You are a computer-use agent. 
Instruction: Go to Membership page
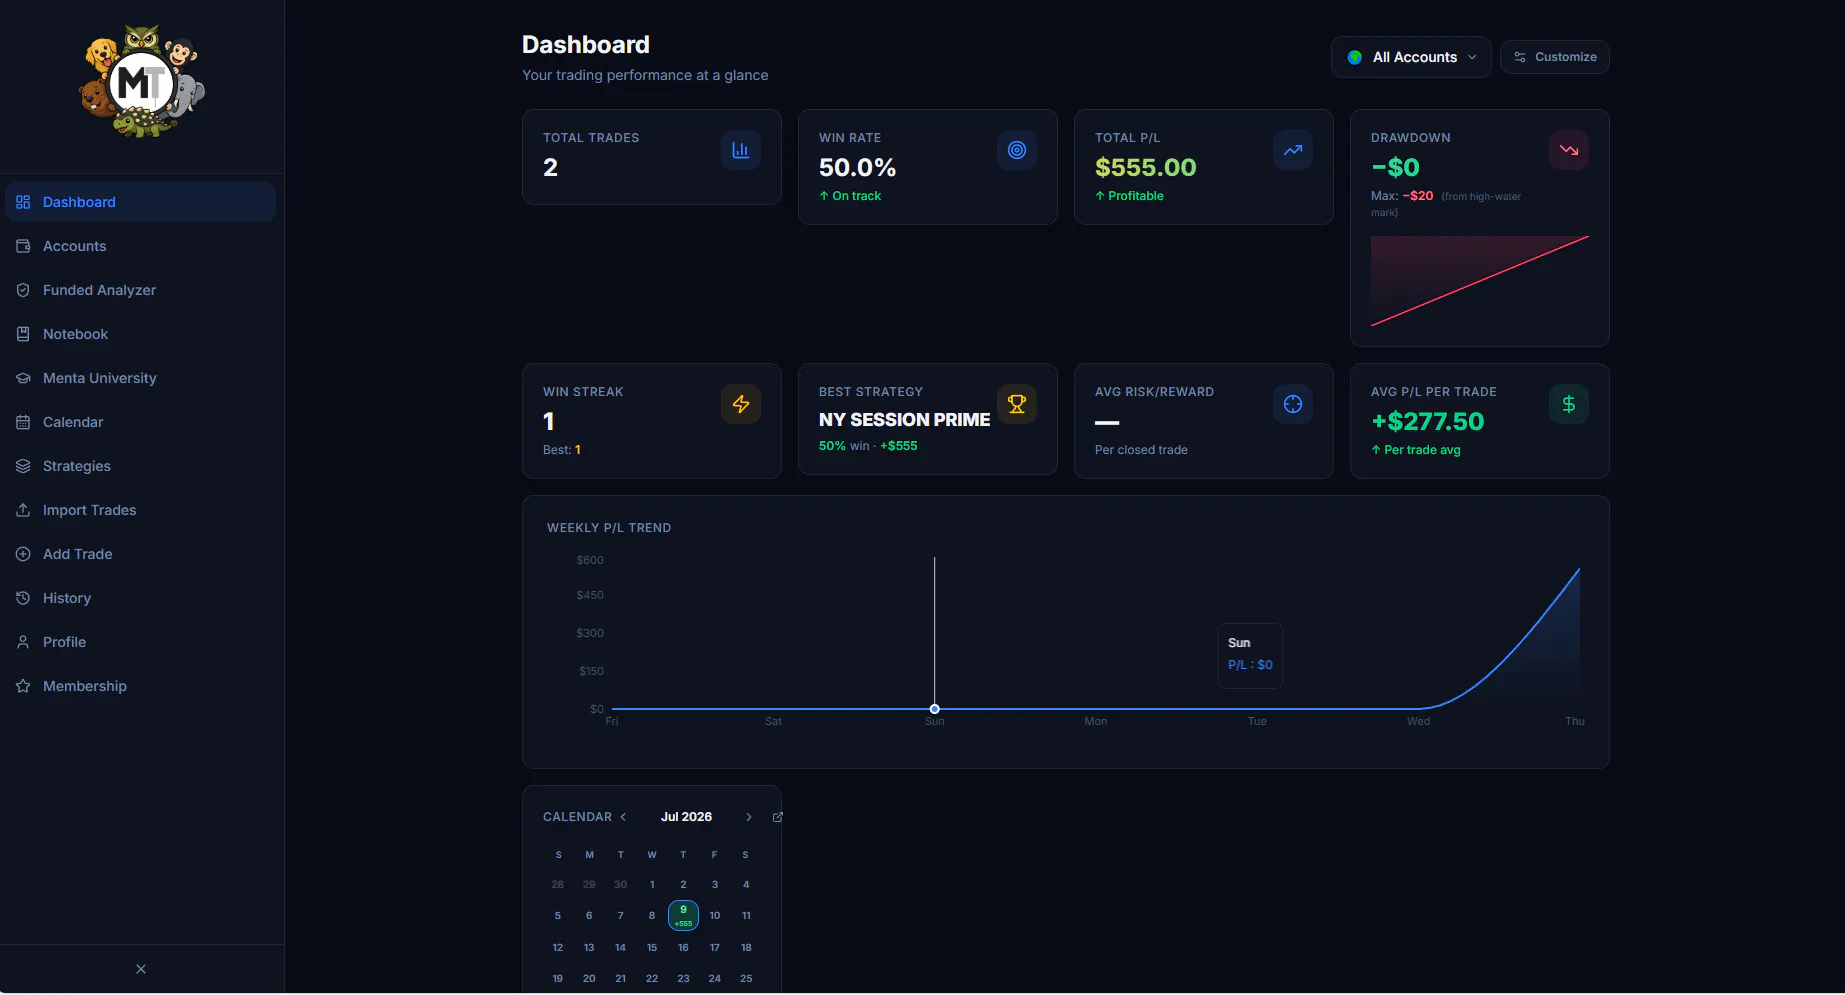point(140,686)
